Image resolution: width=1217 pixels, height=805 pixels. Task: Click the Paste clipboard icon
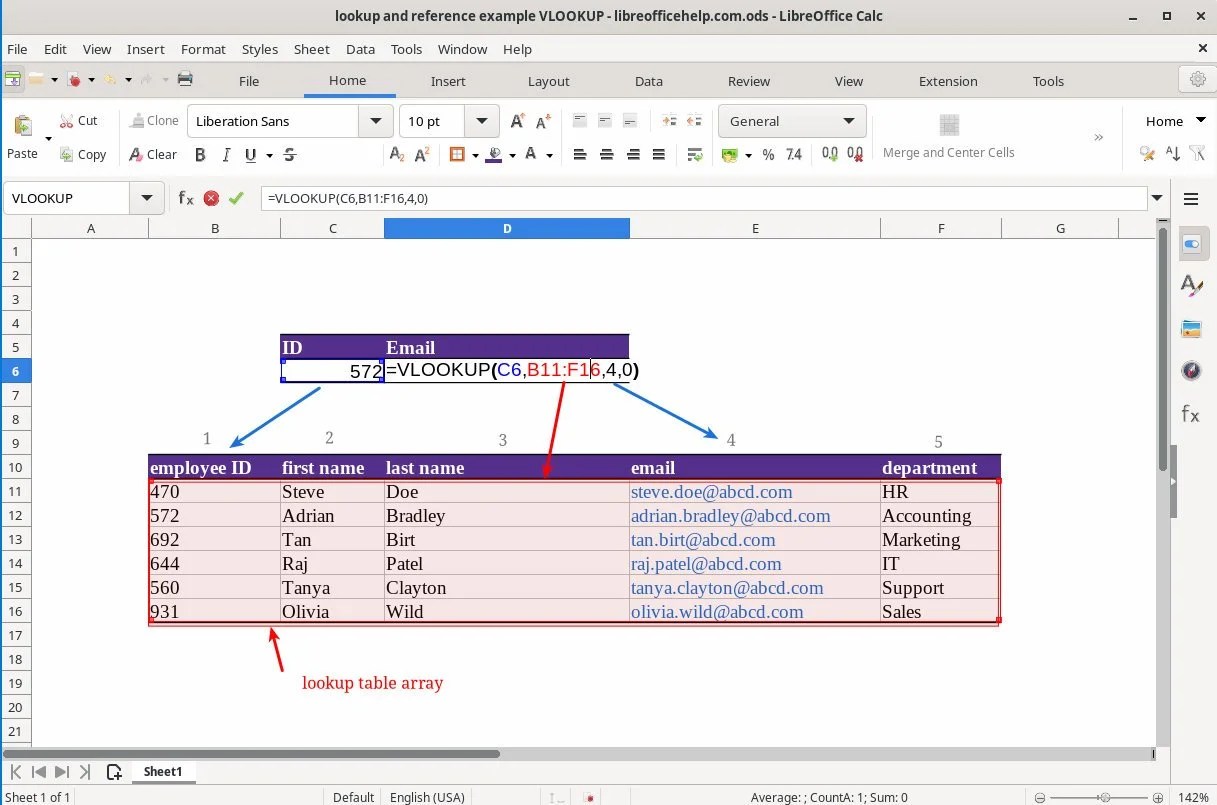tap(22, 125)
